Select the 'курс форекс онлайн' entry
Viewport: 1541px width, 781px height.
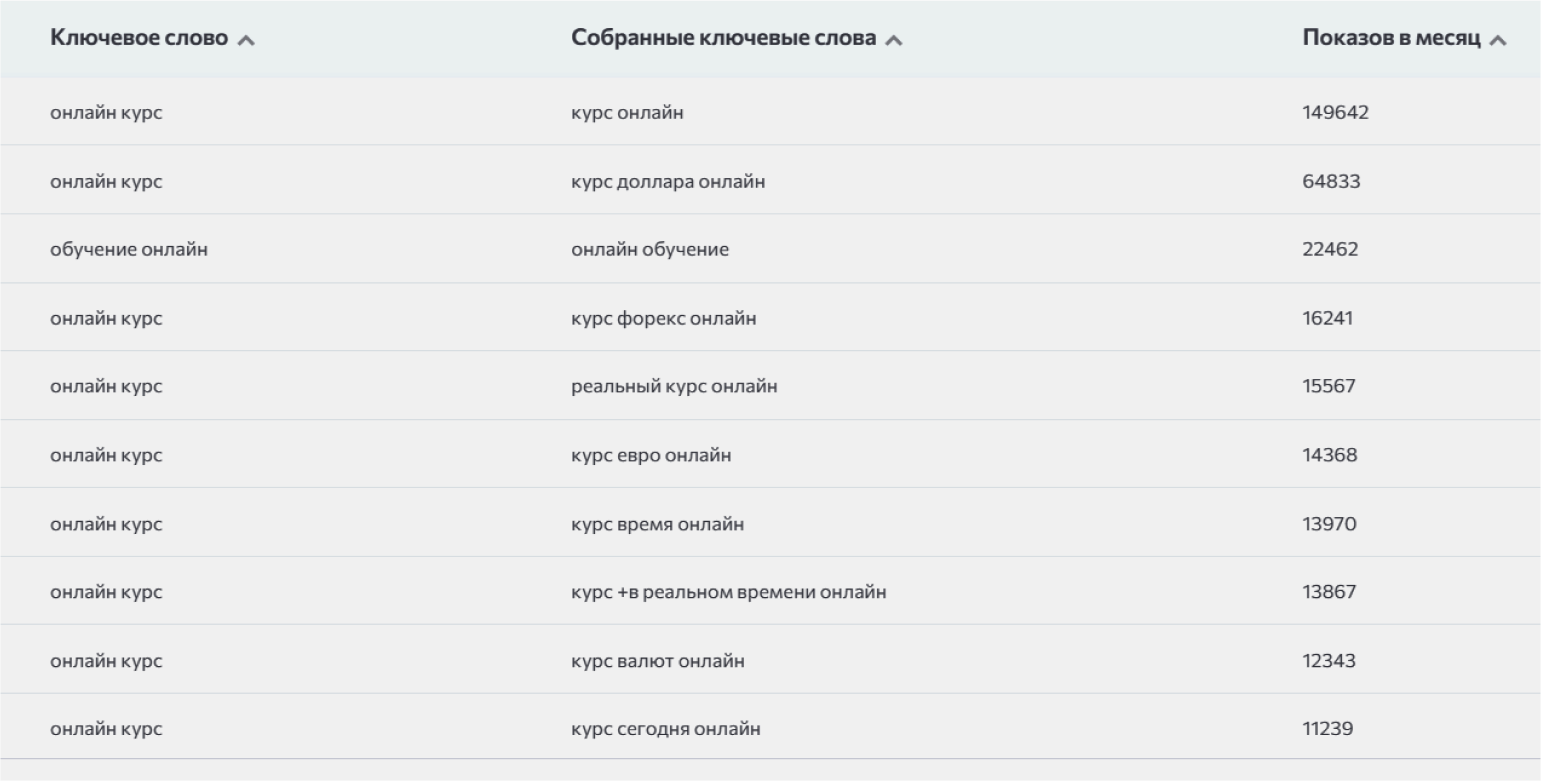657,318
